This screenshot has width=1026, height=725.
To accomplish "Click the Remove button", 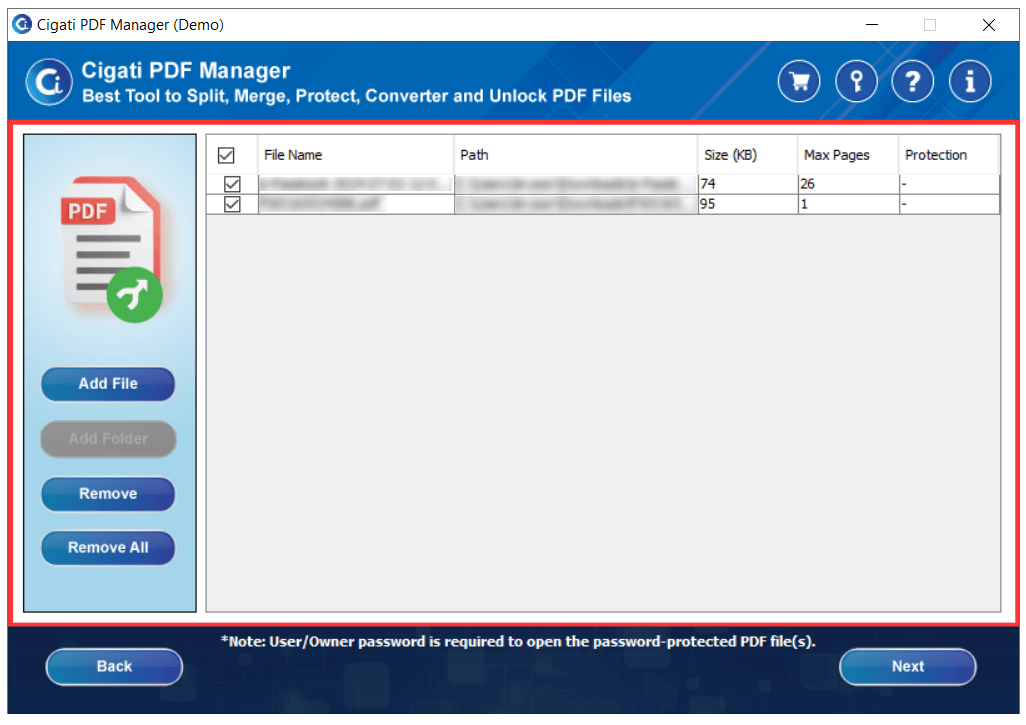I will [108, 493].
